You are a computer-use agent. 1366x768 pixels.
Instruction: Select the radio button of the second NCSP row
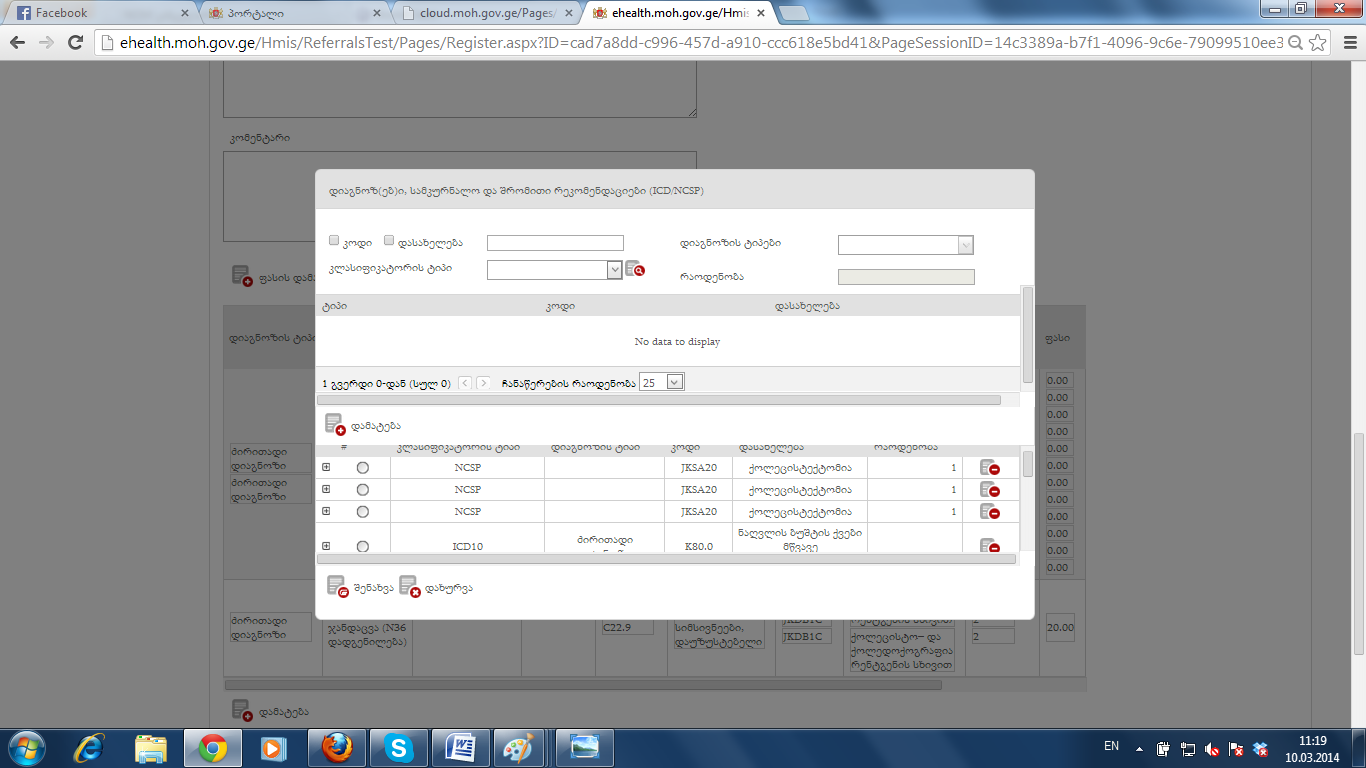(362, 490)
